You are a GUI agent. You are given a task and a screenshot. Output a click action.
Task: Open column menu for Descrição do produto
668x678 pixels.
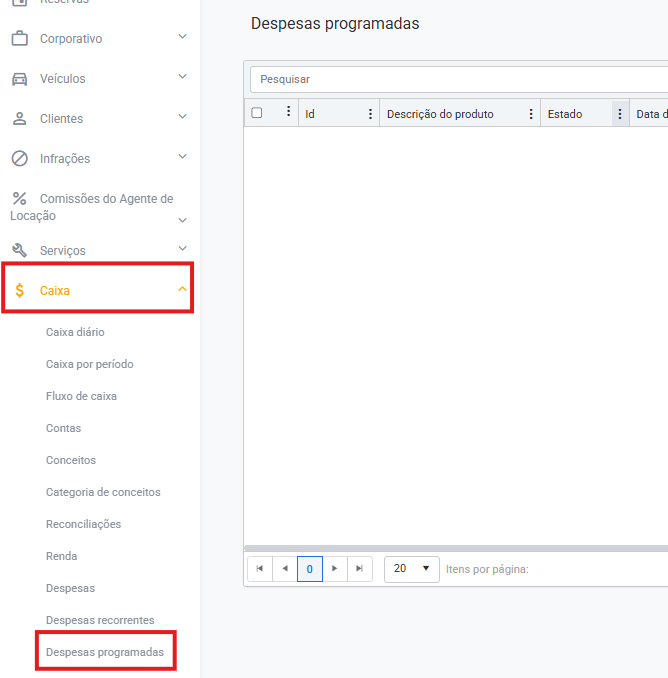tap(531, 114)
